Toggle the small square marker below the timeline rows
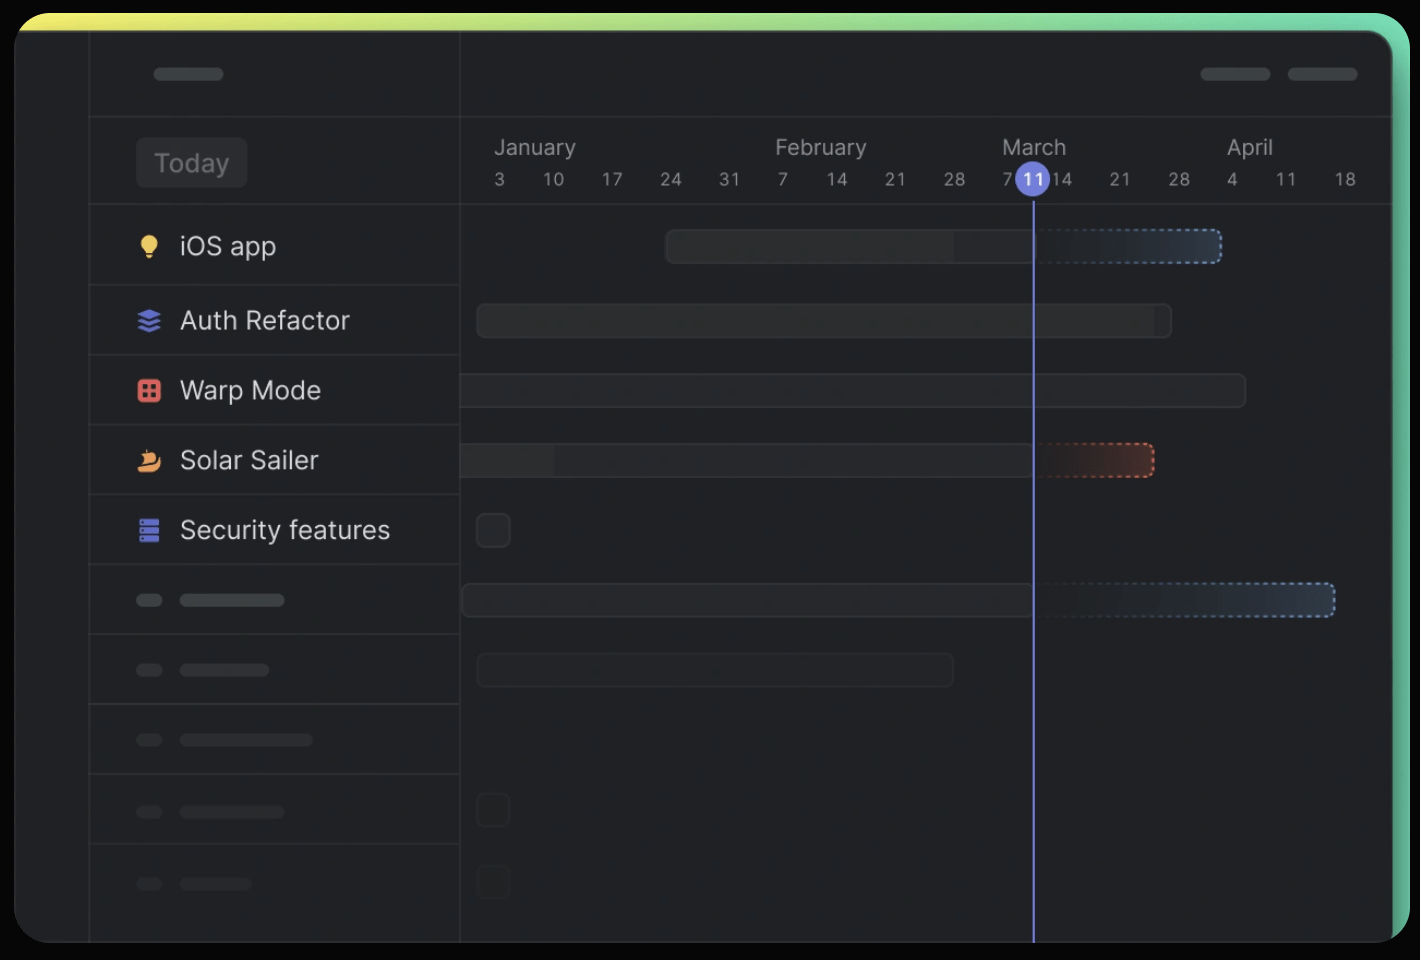The width and height of the screenshot is (1420, 960). pos(493,810)
